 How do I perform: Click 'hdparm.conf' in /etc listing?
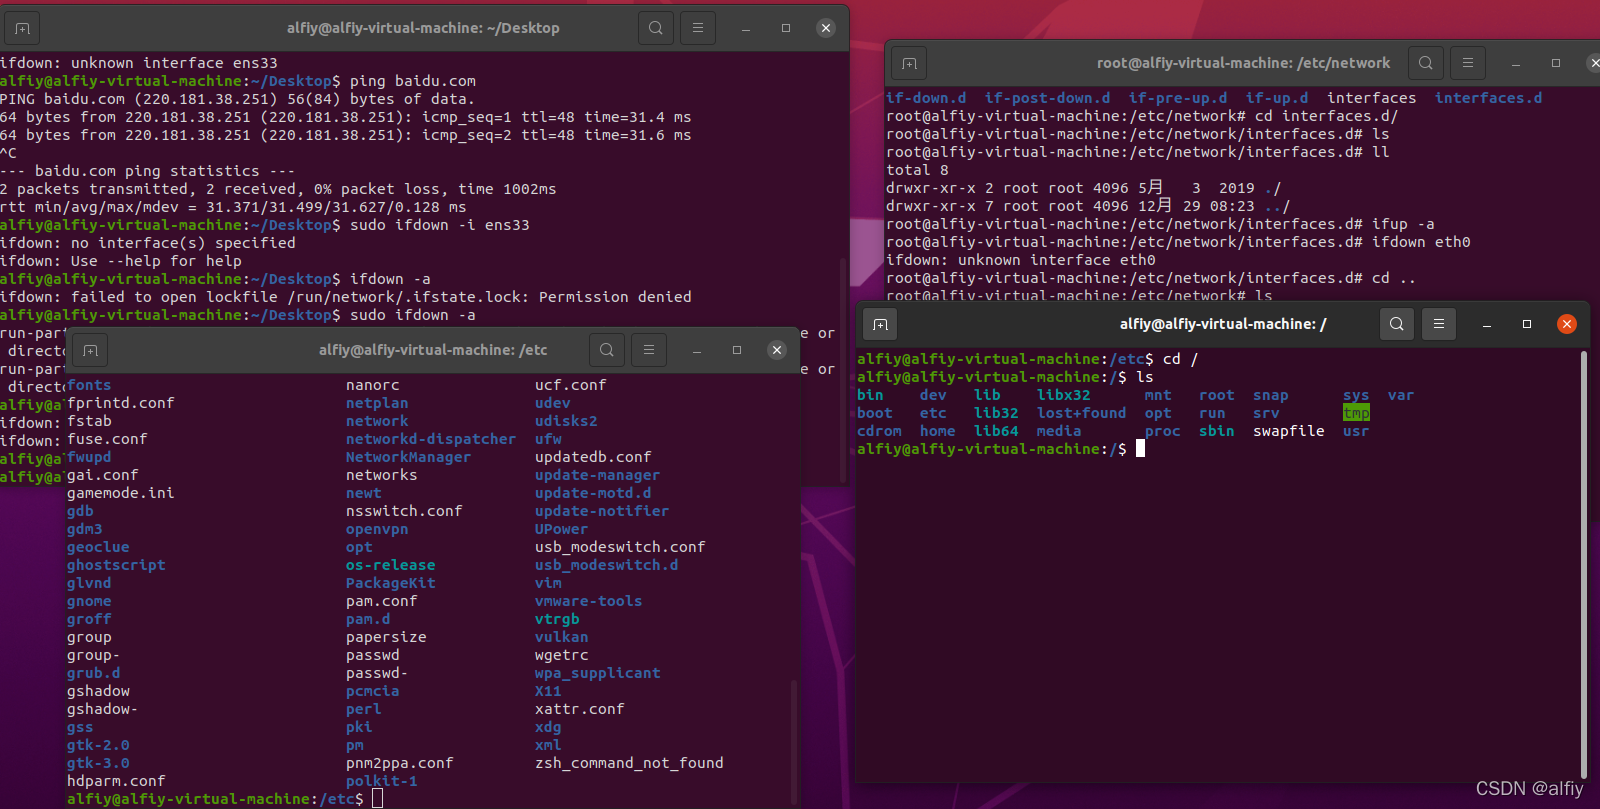coord(116,781)
